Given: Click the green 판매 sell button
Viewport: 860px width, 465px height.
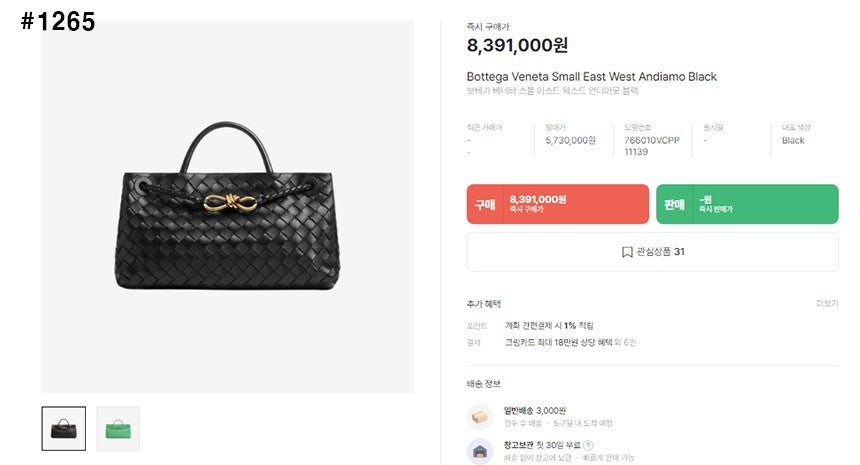Looking at the screenshot, I should (x=747, y=204).
